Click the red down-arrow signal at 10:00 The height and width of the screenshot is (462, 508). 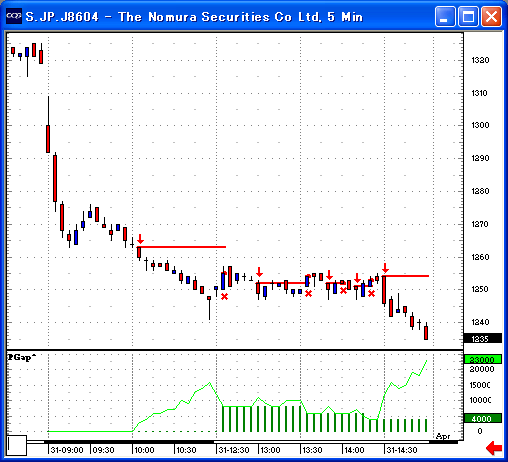tap(140, 239)
